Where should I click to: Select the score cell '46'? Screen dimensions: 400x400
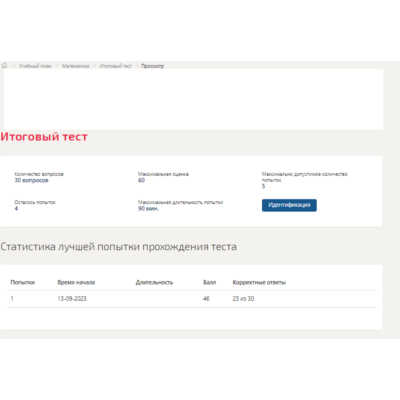coord(206,299)
